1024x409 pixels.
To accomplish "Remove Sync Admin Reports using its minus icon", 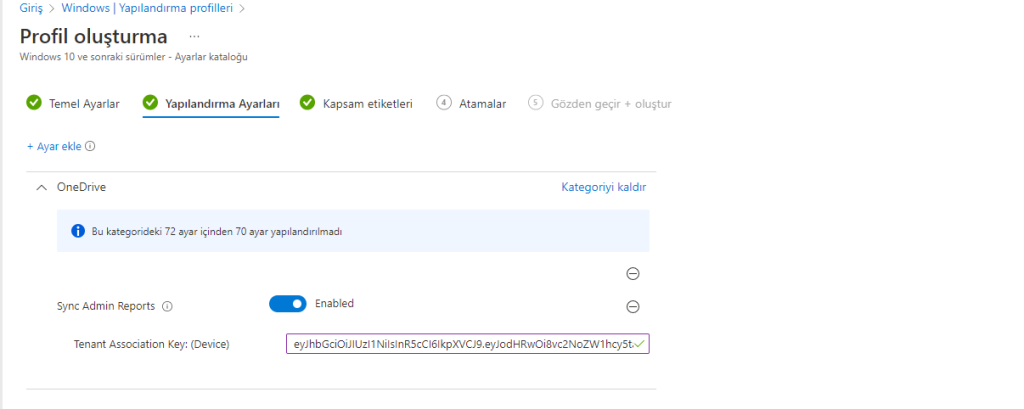I will point(632,307).
